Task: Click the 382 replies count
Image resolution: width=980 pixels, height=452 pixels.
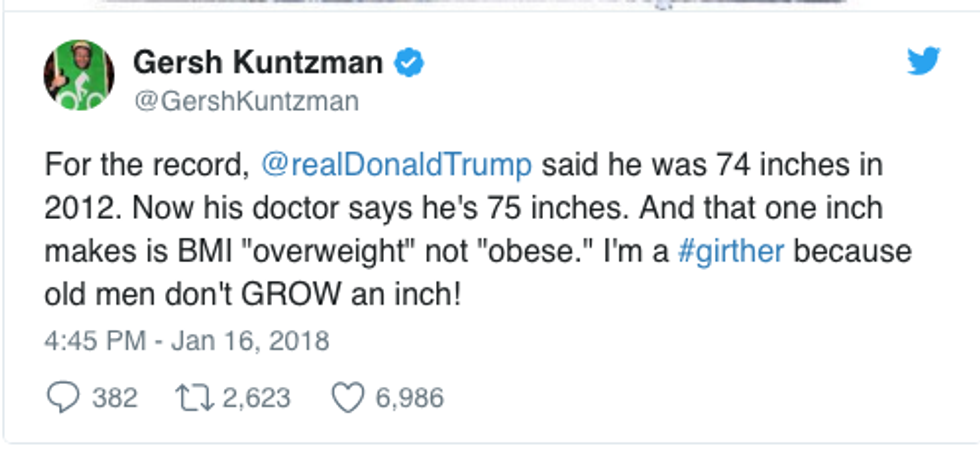Action: point(114,398)
